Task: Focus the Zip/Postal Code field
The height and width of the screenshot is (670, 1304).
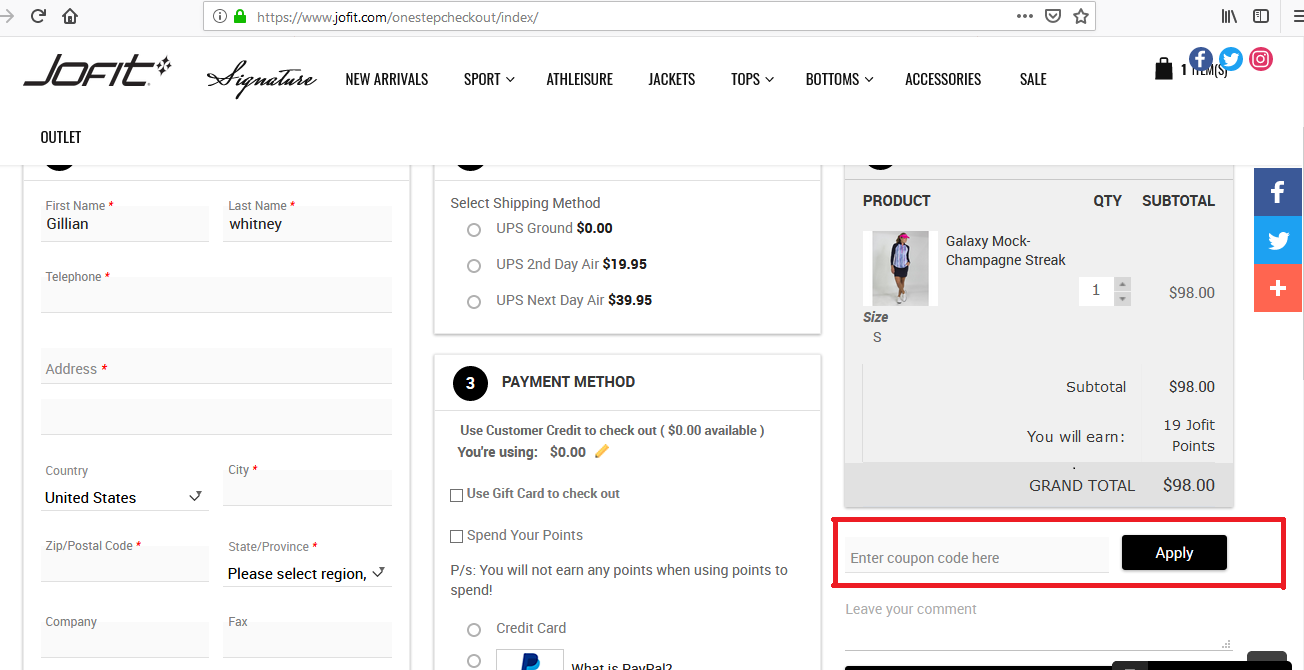Action: (125, 564)
